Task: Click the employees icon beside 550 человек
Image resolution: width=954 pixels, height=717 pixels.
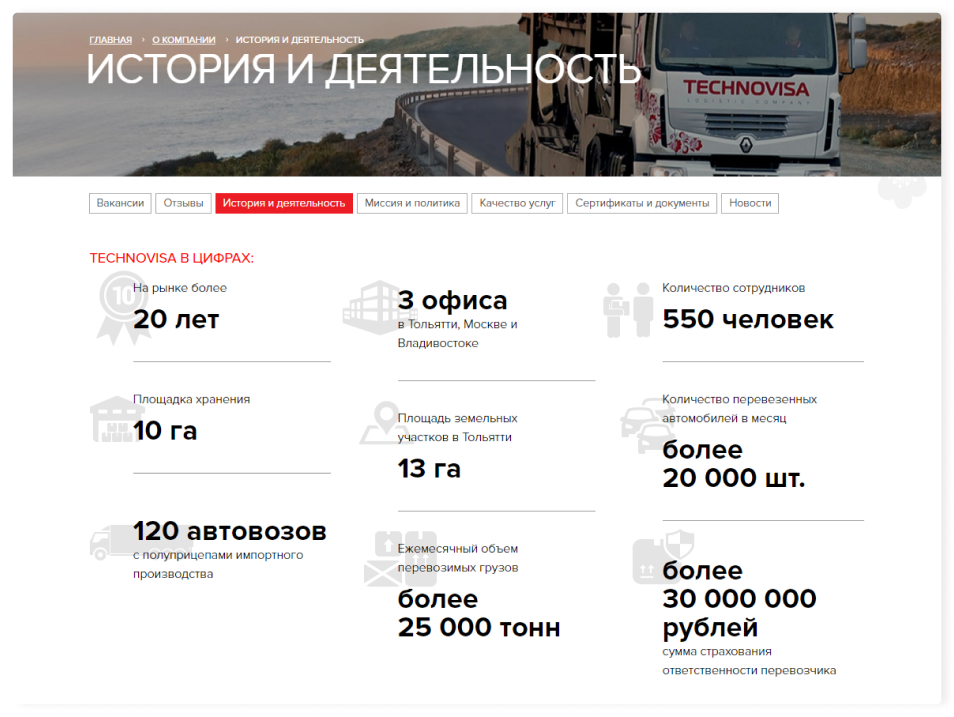Action: coord(627,309)
